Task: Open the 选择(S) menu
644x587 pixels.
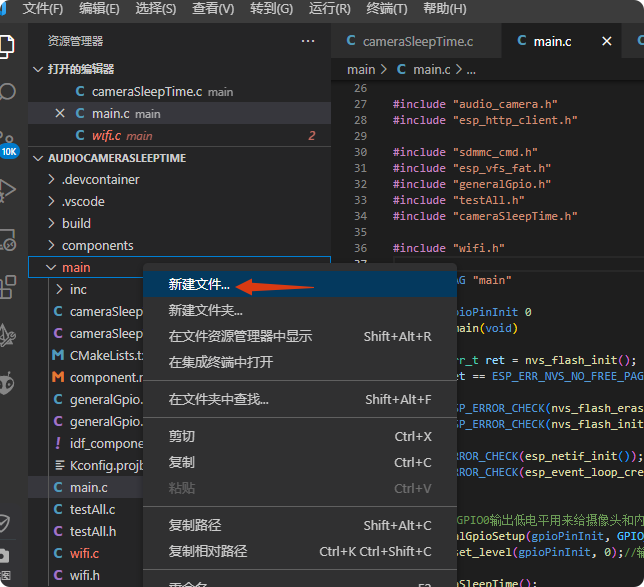Action: point(156,9)
